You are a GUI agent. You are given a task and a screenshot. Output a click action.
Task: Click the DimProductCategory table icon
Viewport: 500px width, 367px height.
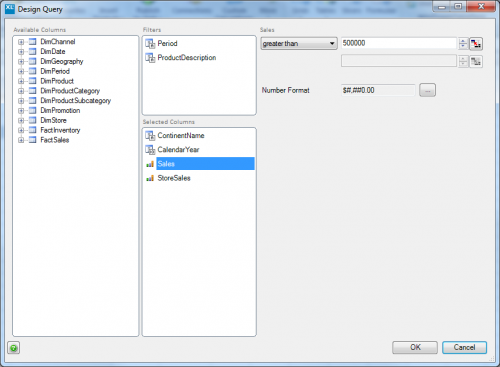click(x=32, y=91)
